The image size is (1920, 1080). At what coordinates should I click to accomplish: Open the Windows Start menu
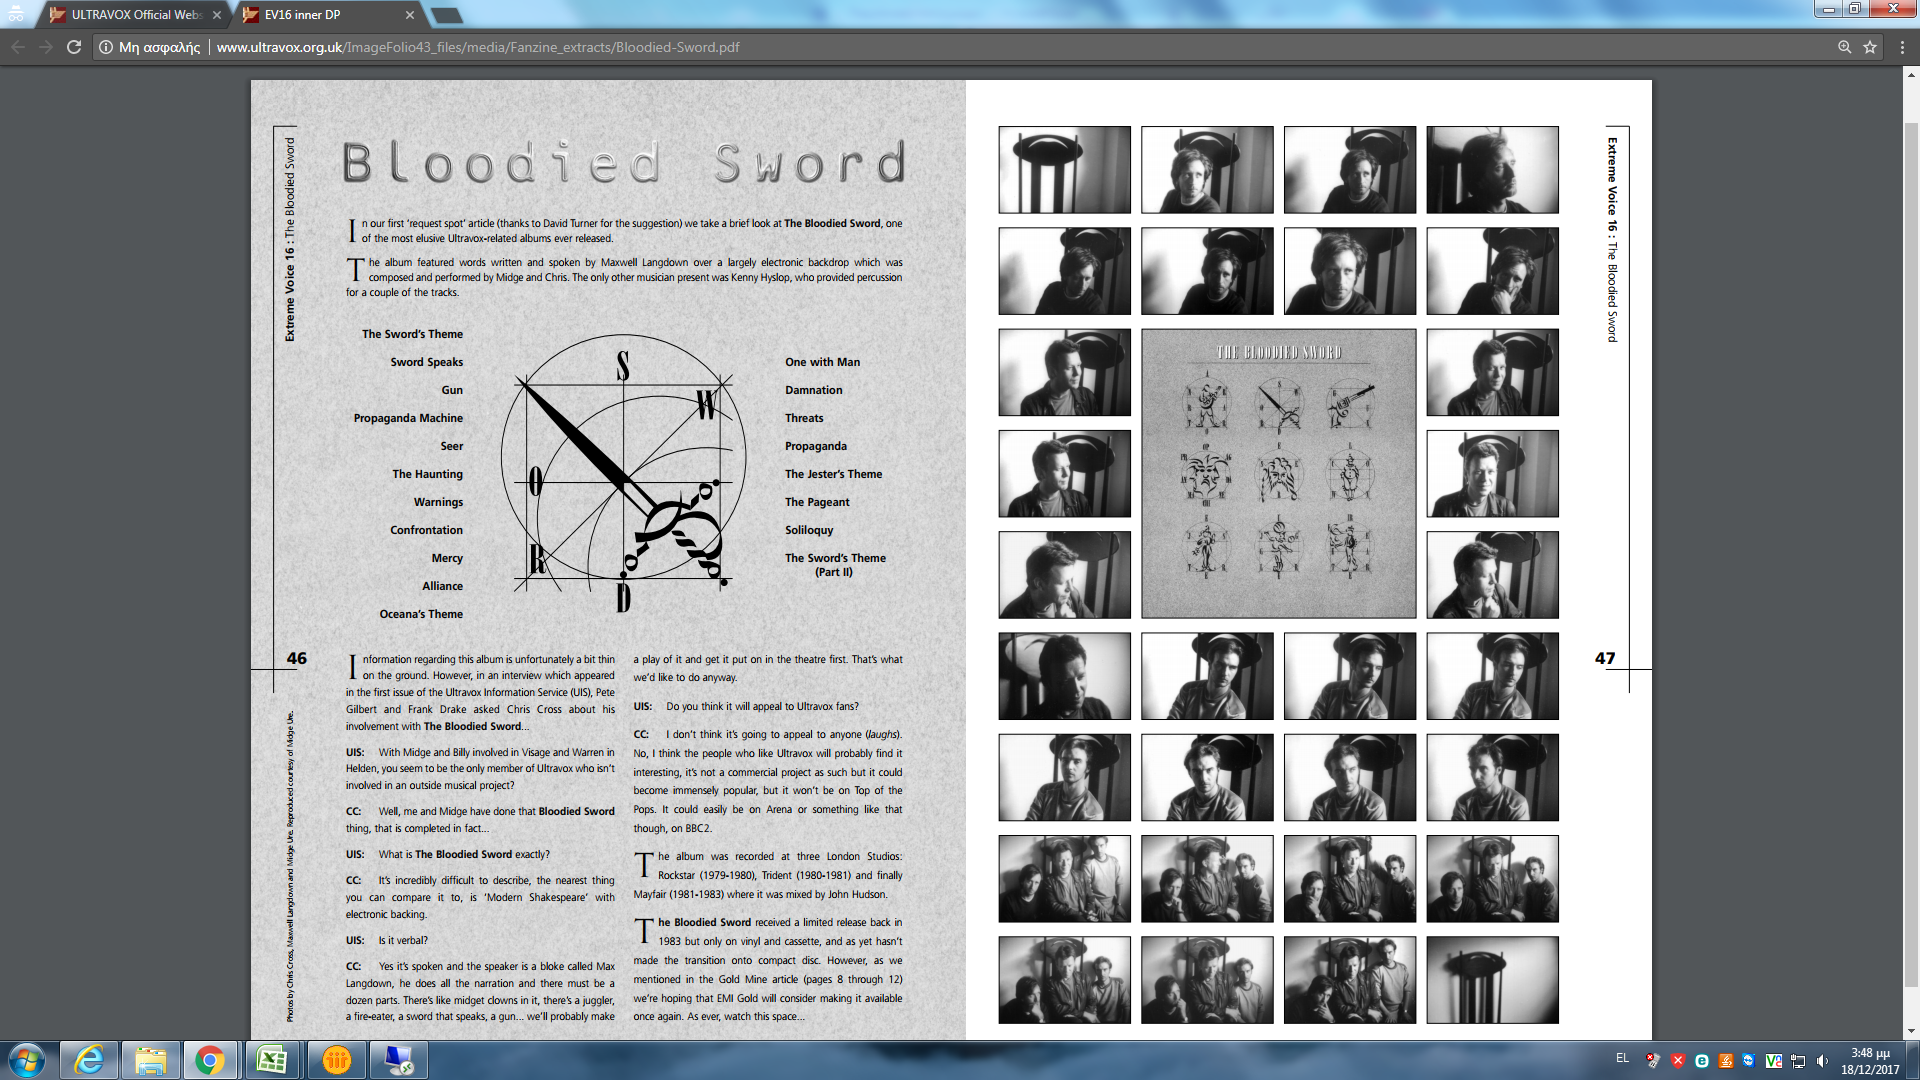click(x=27, y=1060)
